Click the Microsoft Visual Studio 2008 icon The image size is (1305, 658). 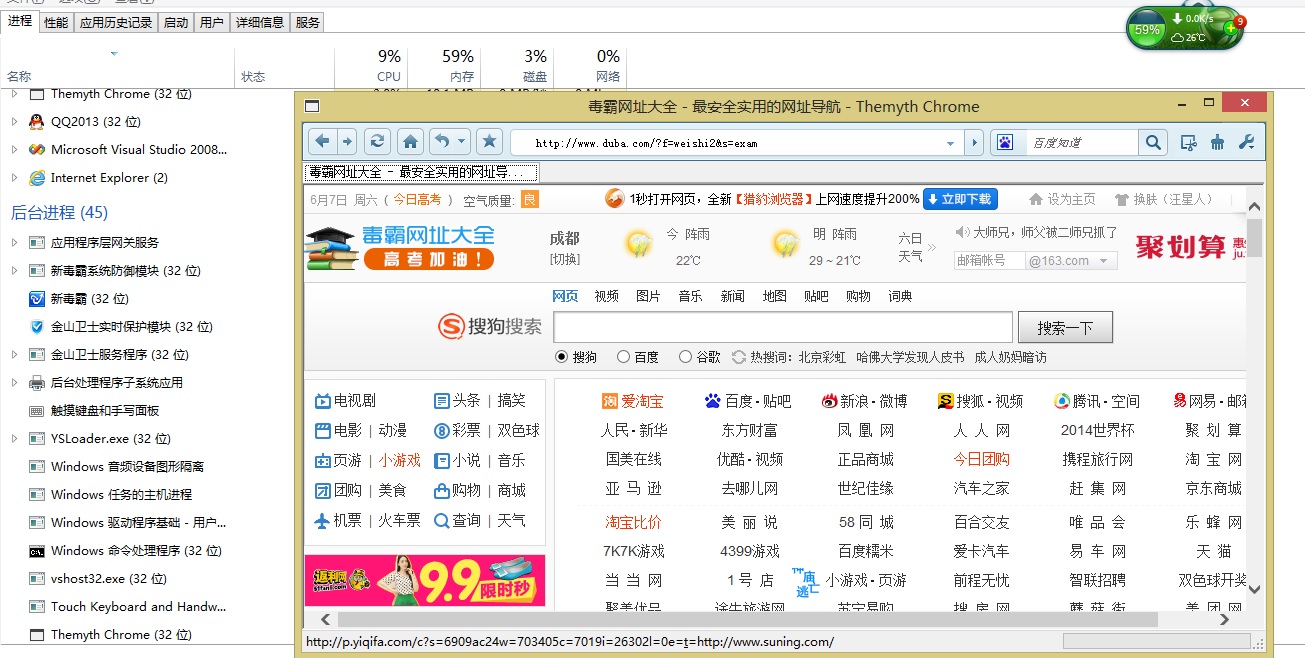[37, 150]
